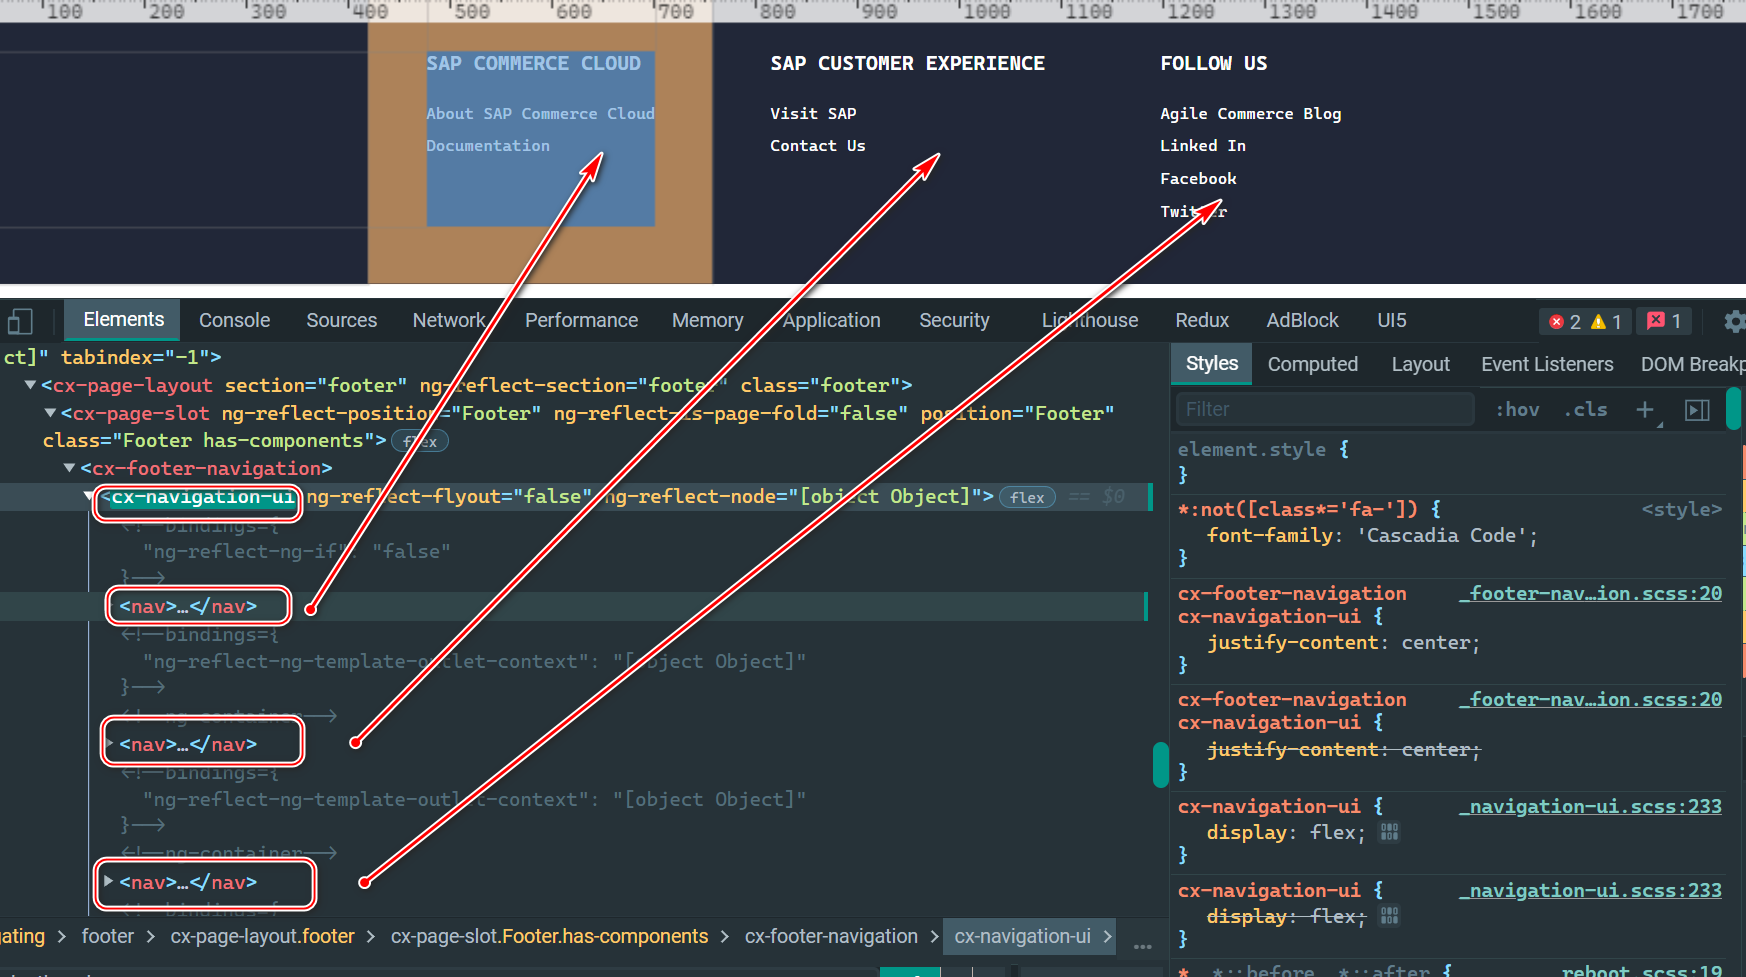Click SAP CUSTOMER EXPERIENCE footer heading

click(x=908, y=63)
